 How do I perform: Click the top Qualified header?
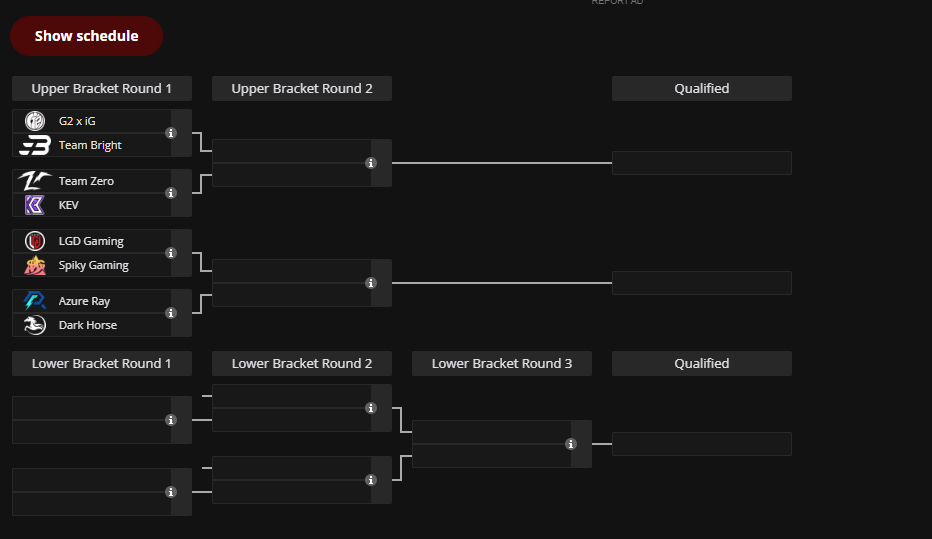point(702,89)
